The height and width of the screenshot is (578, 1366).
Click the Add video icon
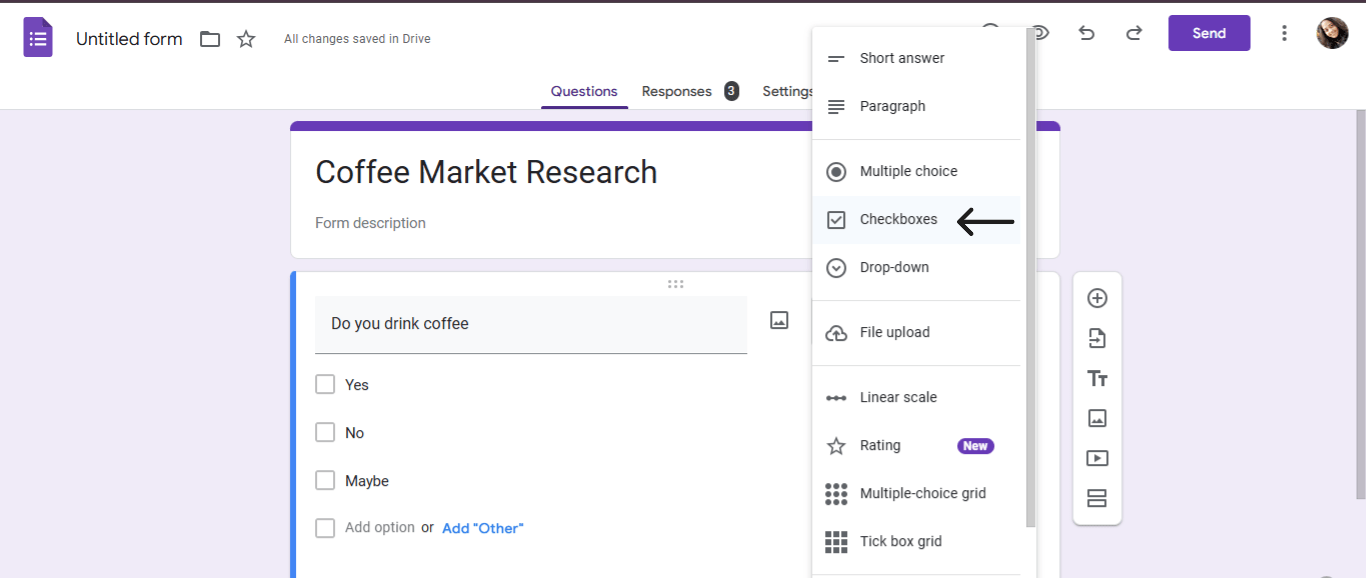pos(1097,458)
